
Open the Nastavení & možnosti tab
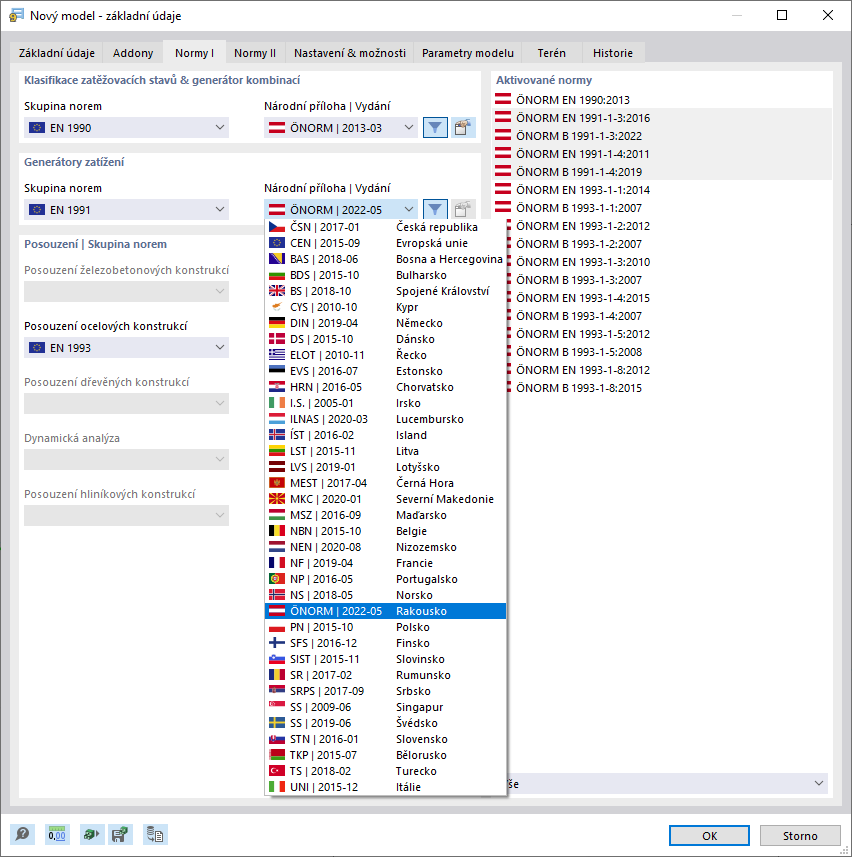[350, 53]
